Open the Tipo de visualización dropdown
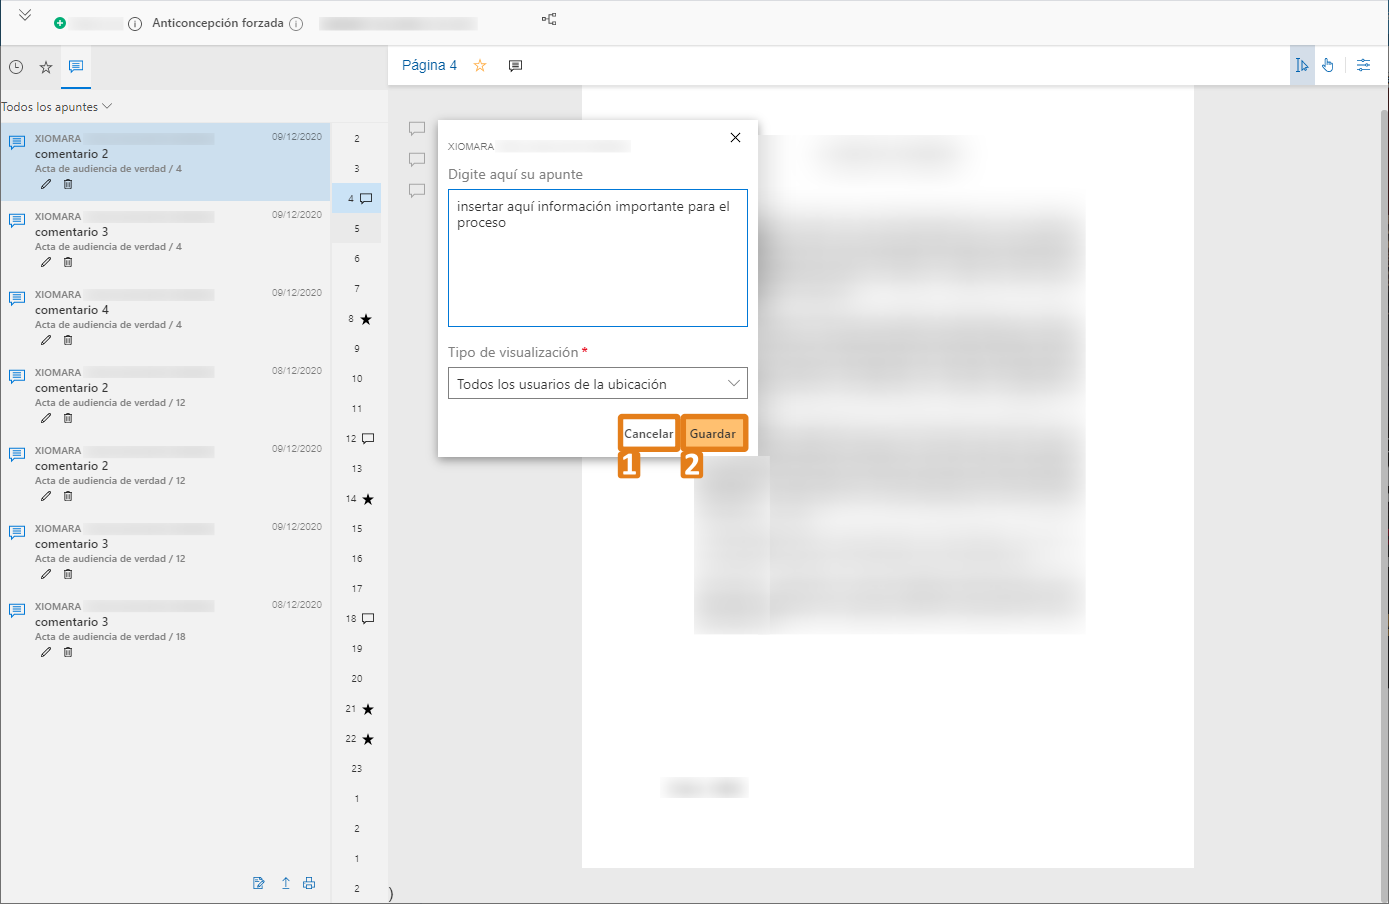Screen dimensions: 1389x904 click(x=597, y=384)
